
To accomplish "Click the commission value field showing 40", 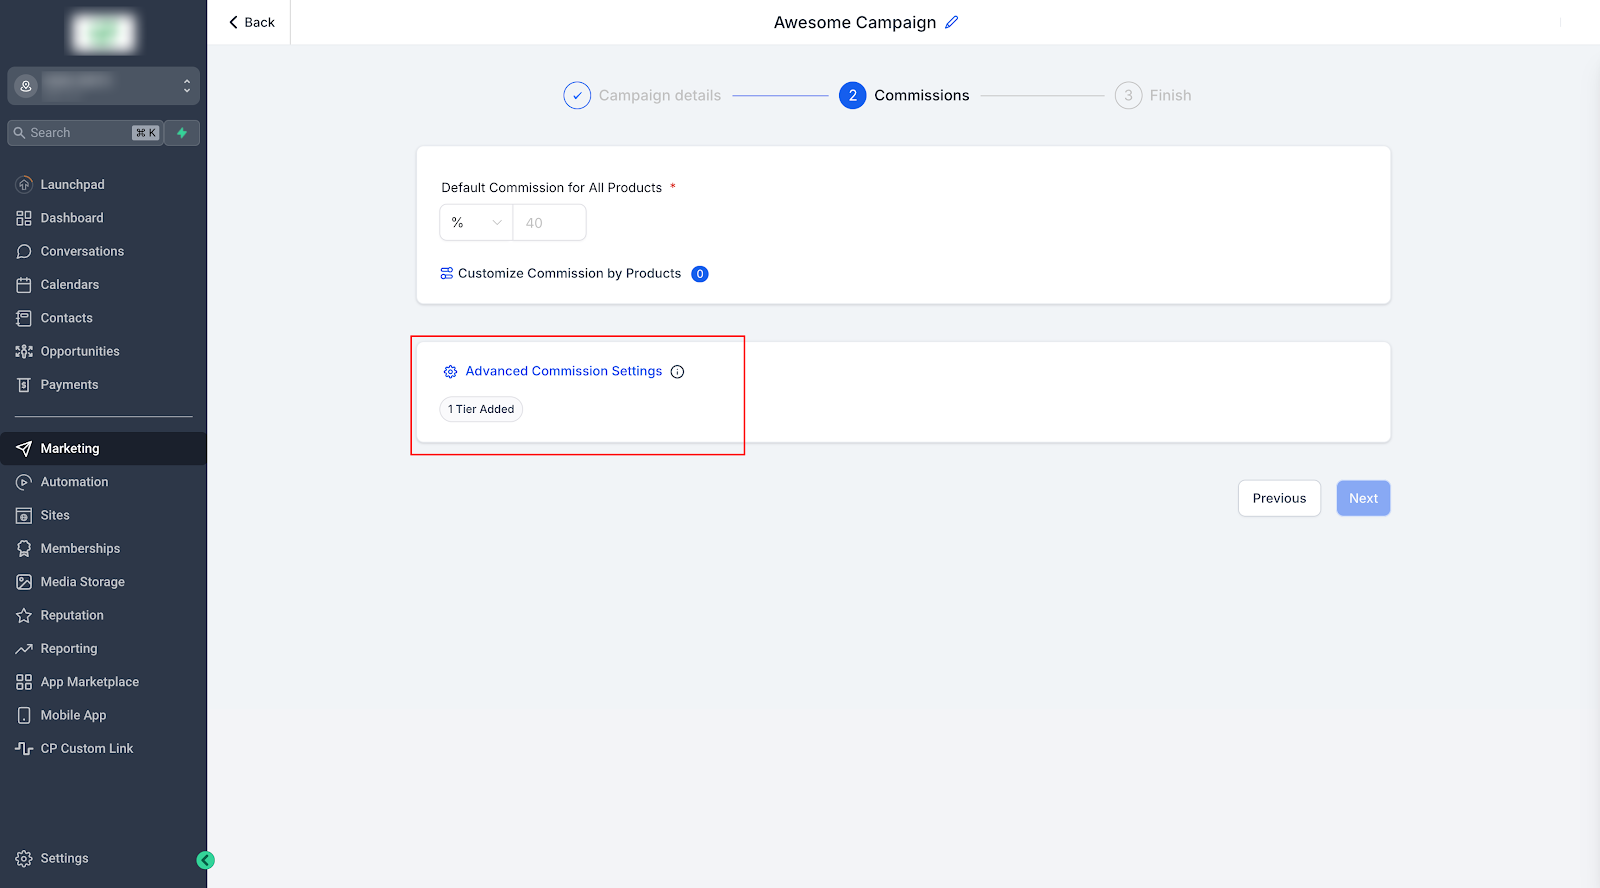I will pos(549,223).
